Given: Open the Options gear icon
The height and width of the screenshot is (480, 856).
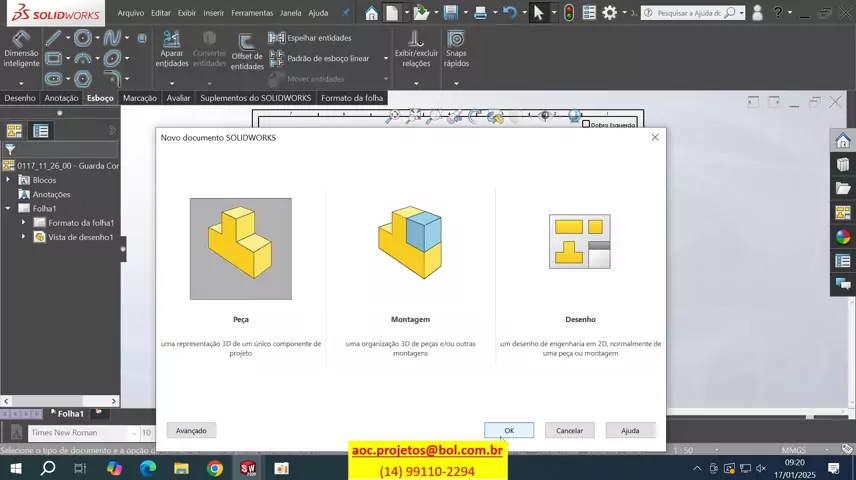Looking at the screenshot, I should click(x=609, y=13).
